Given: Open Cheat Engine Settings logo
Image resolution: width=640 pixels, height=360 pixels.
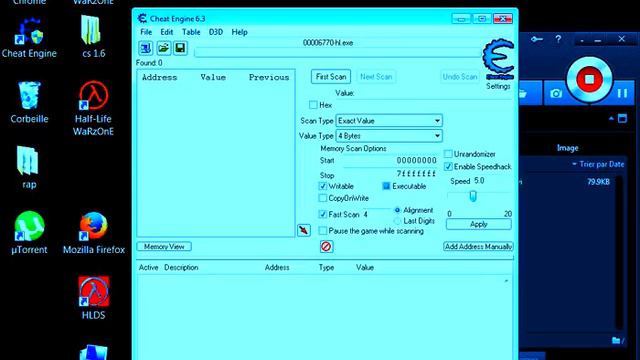Looking at the screenshot, I should point(498,60).
